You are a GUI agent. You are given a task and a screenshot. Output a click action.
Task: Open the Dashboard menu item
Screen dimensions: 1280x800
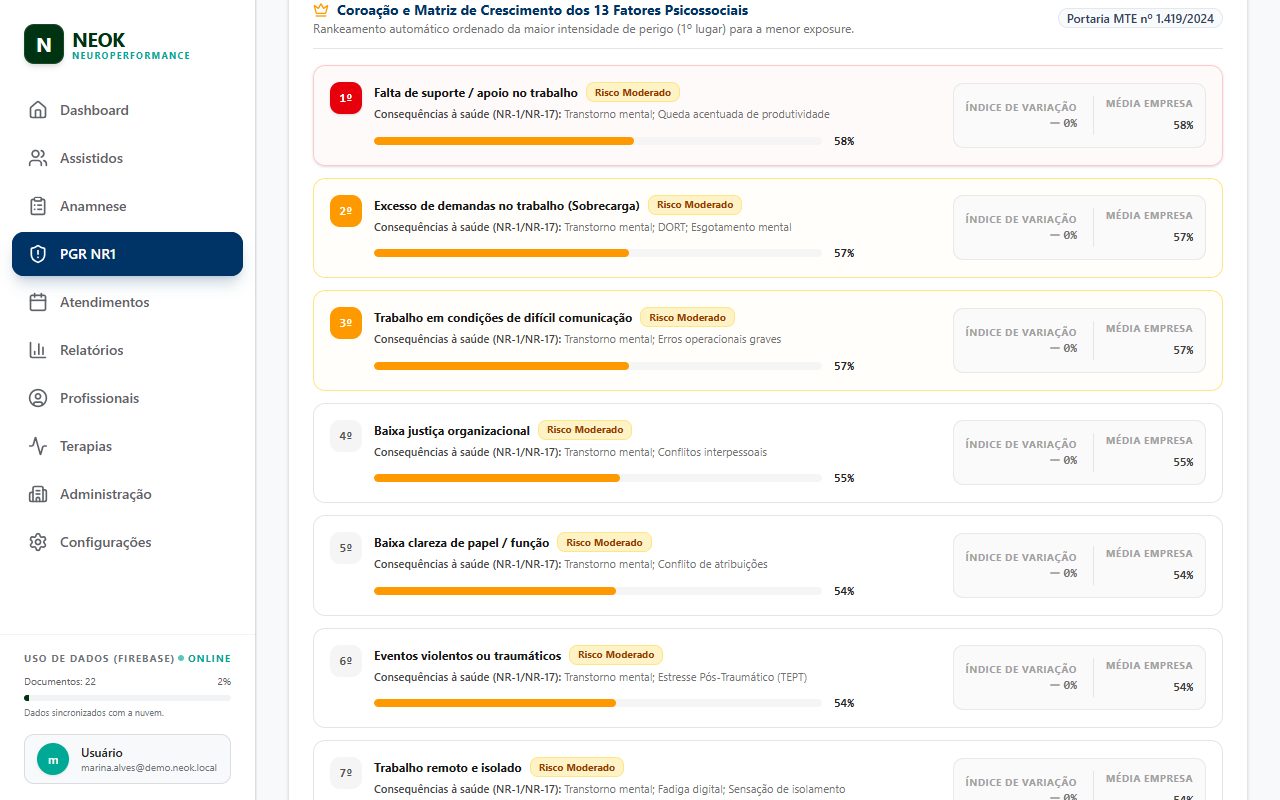(x=127, y=110)
